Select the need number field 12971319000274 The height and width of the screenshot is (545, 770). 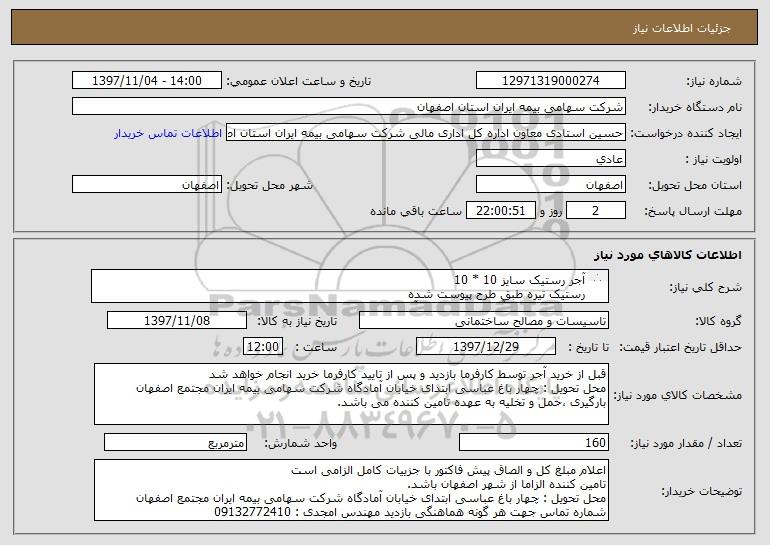(x=550, y=81)
